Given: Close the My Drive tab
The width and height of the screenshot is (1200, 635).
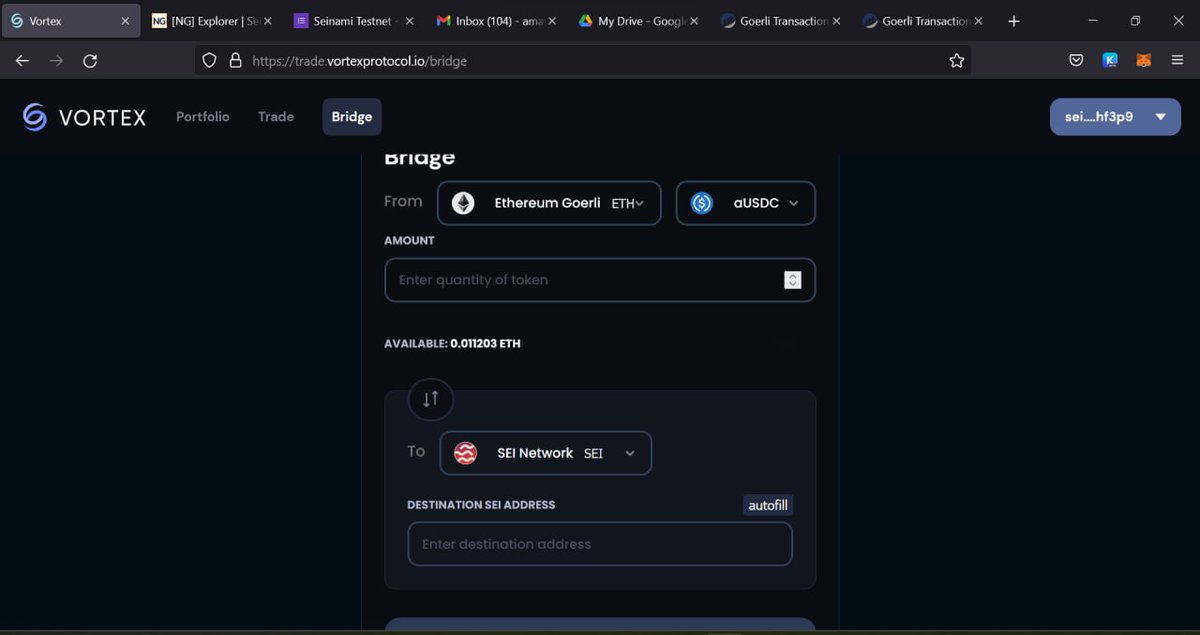Looking at the screenshot, I should point(694,21).
